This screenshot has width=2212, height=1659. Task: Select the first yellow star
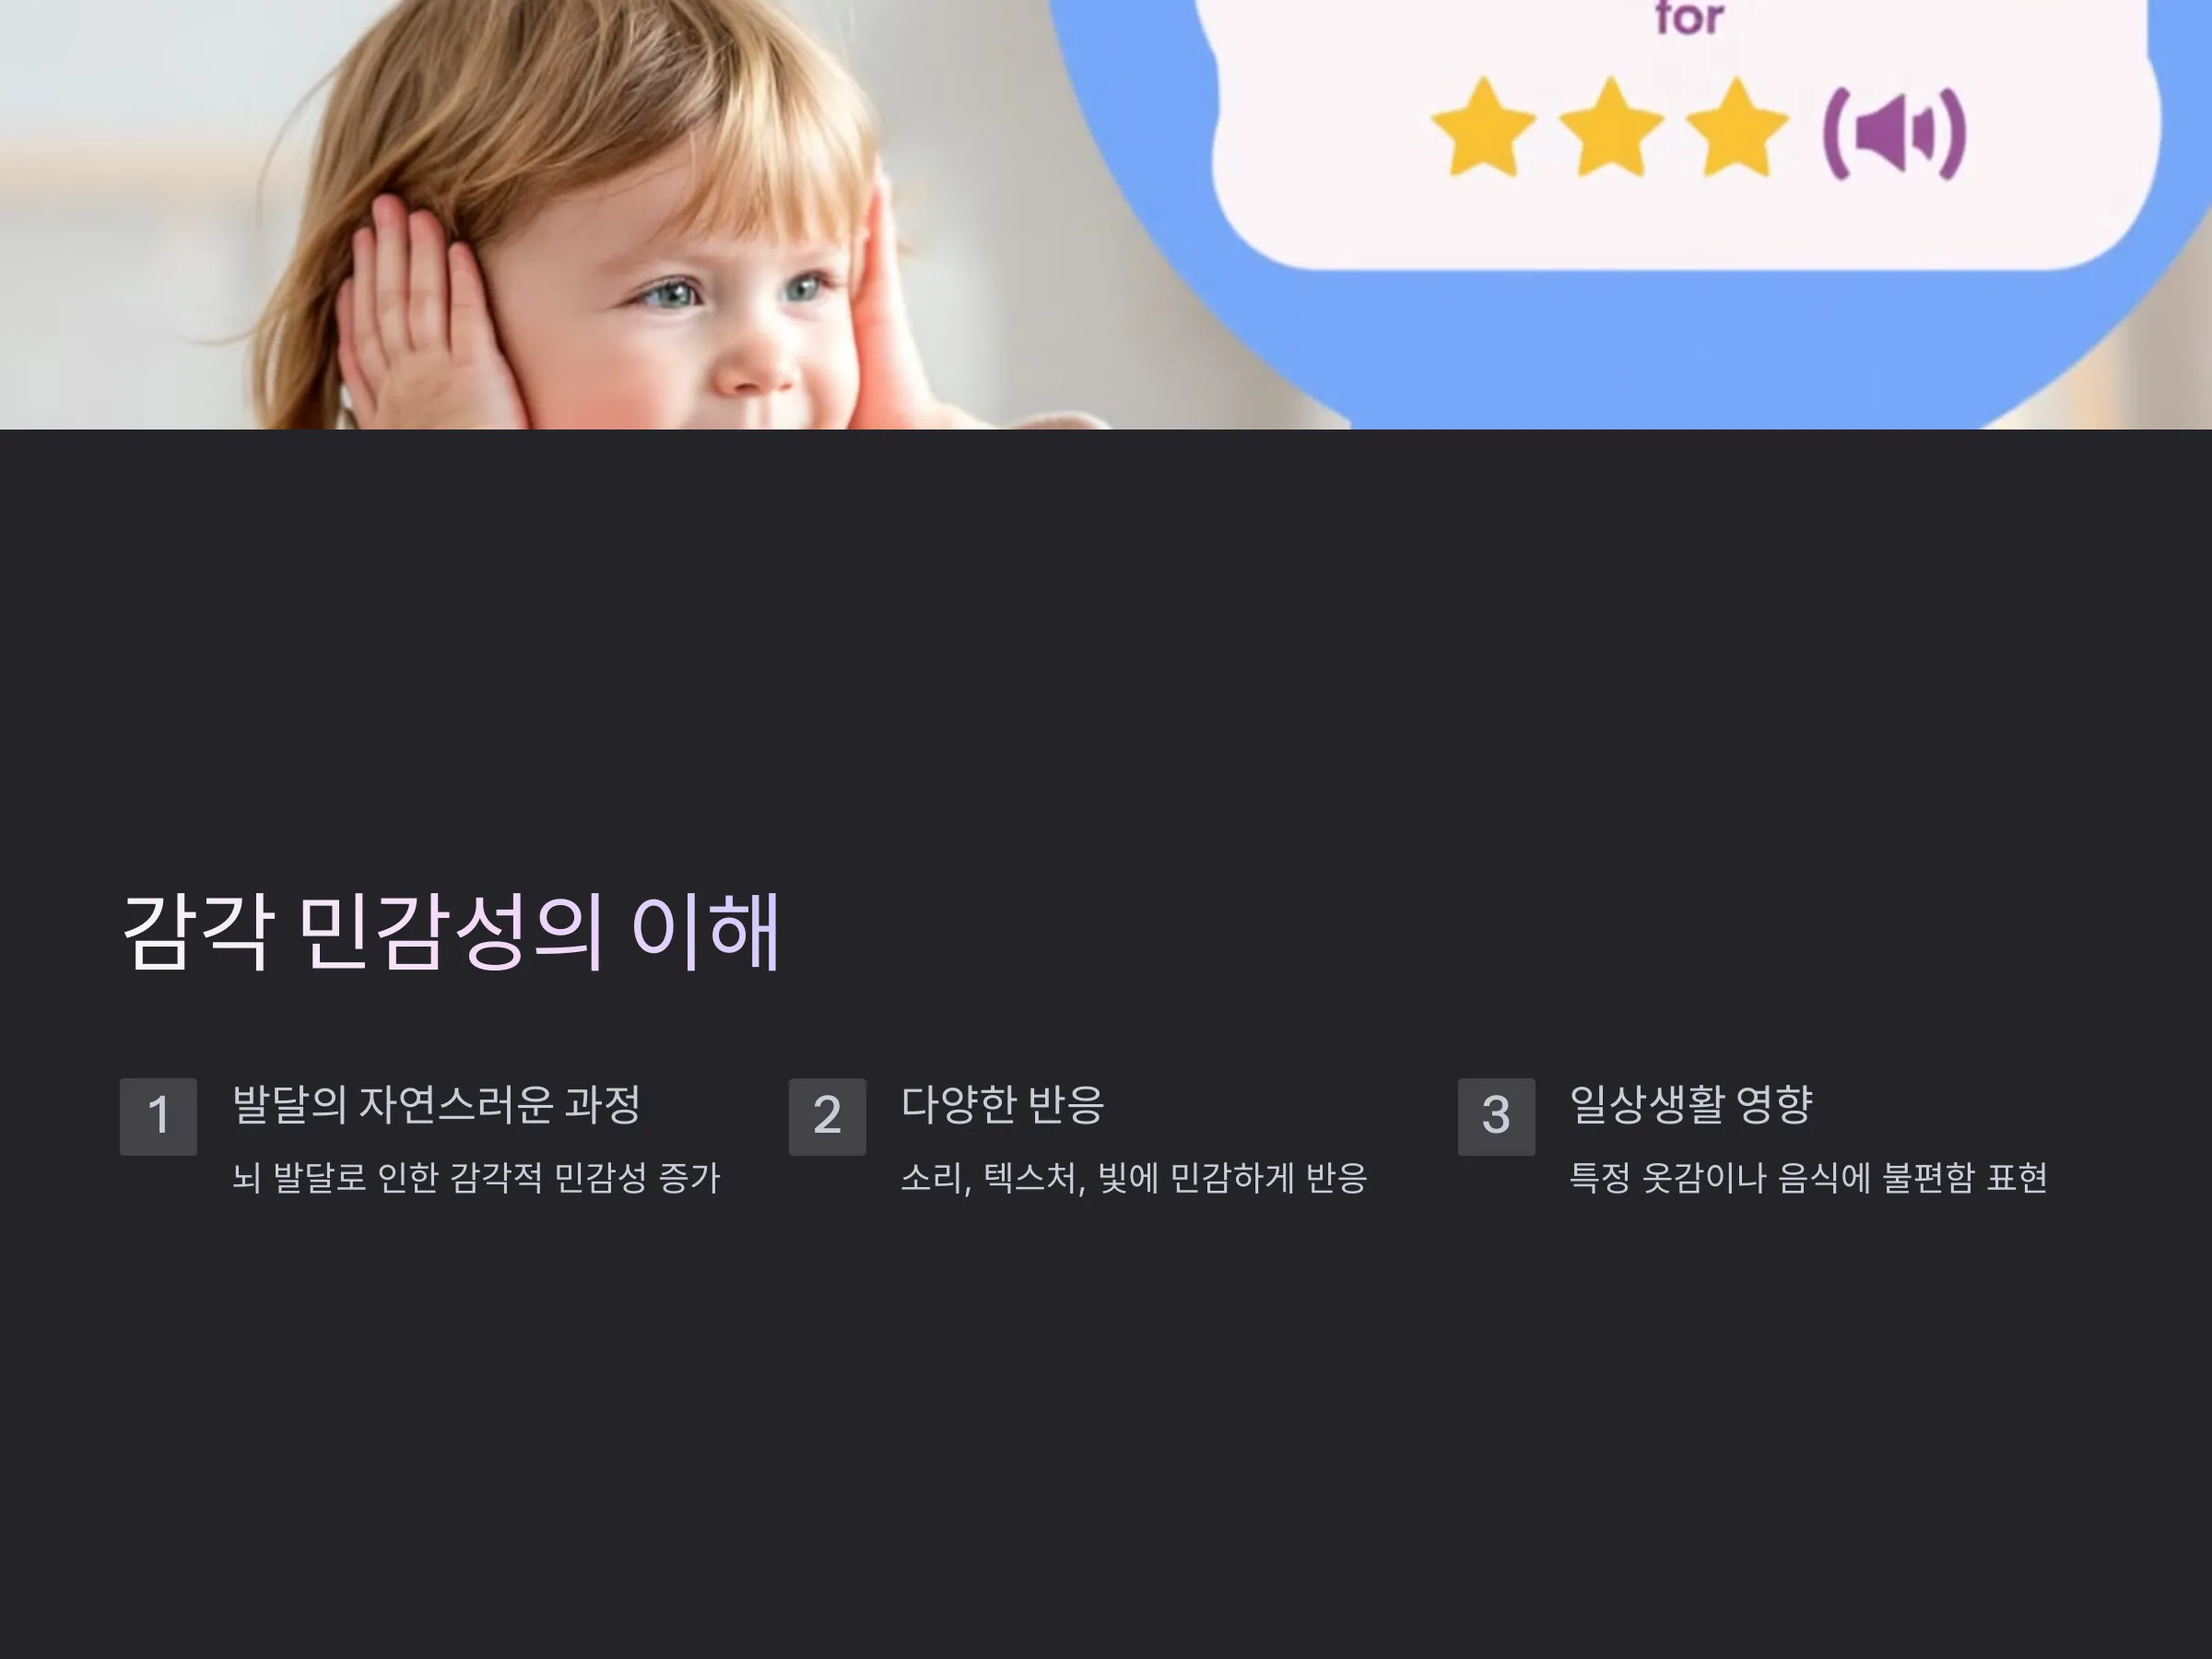point(1483,128)
